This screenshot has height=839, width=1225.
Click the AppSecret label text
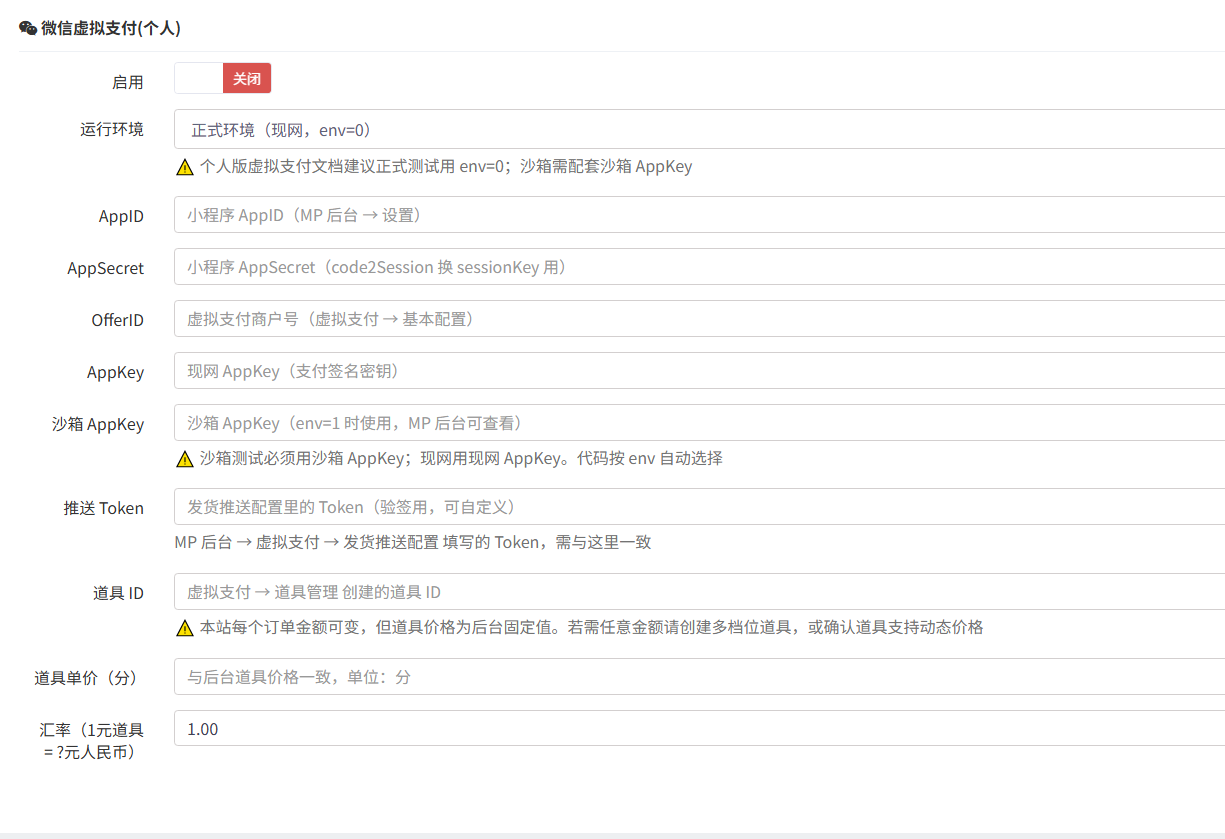(106, 268)
